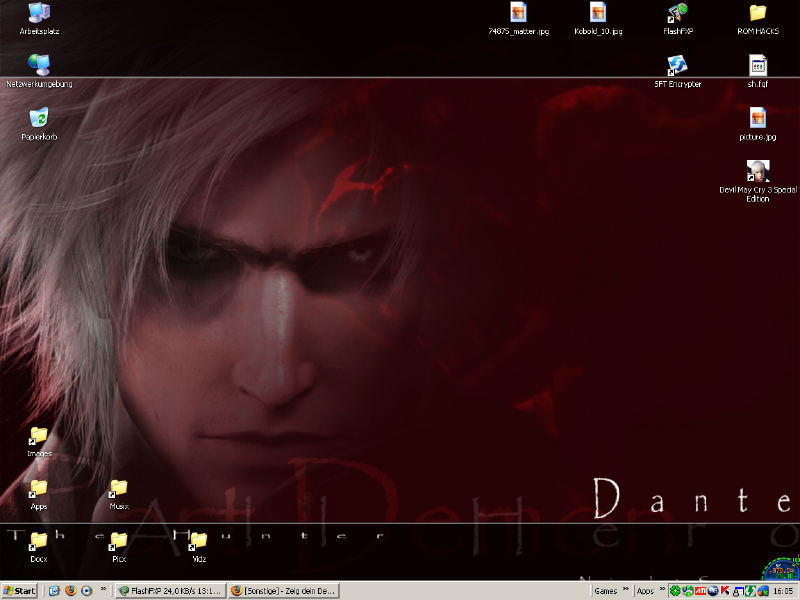Open the Images folder shortcut
The image size is (800, 600).
pos(39,442)
